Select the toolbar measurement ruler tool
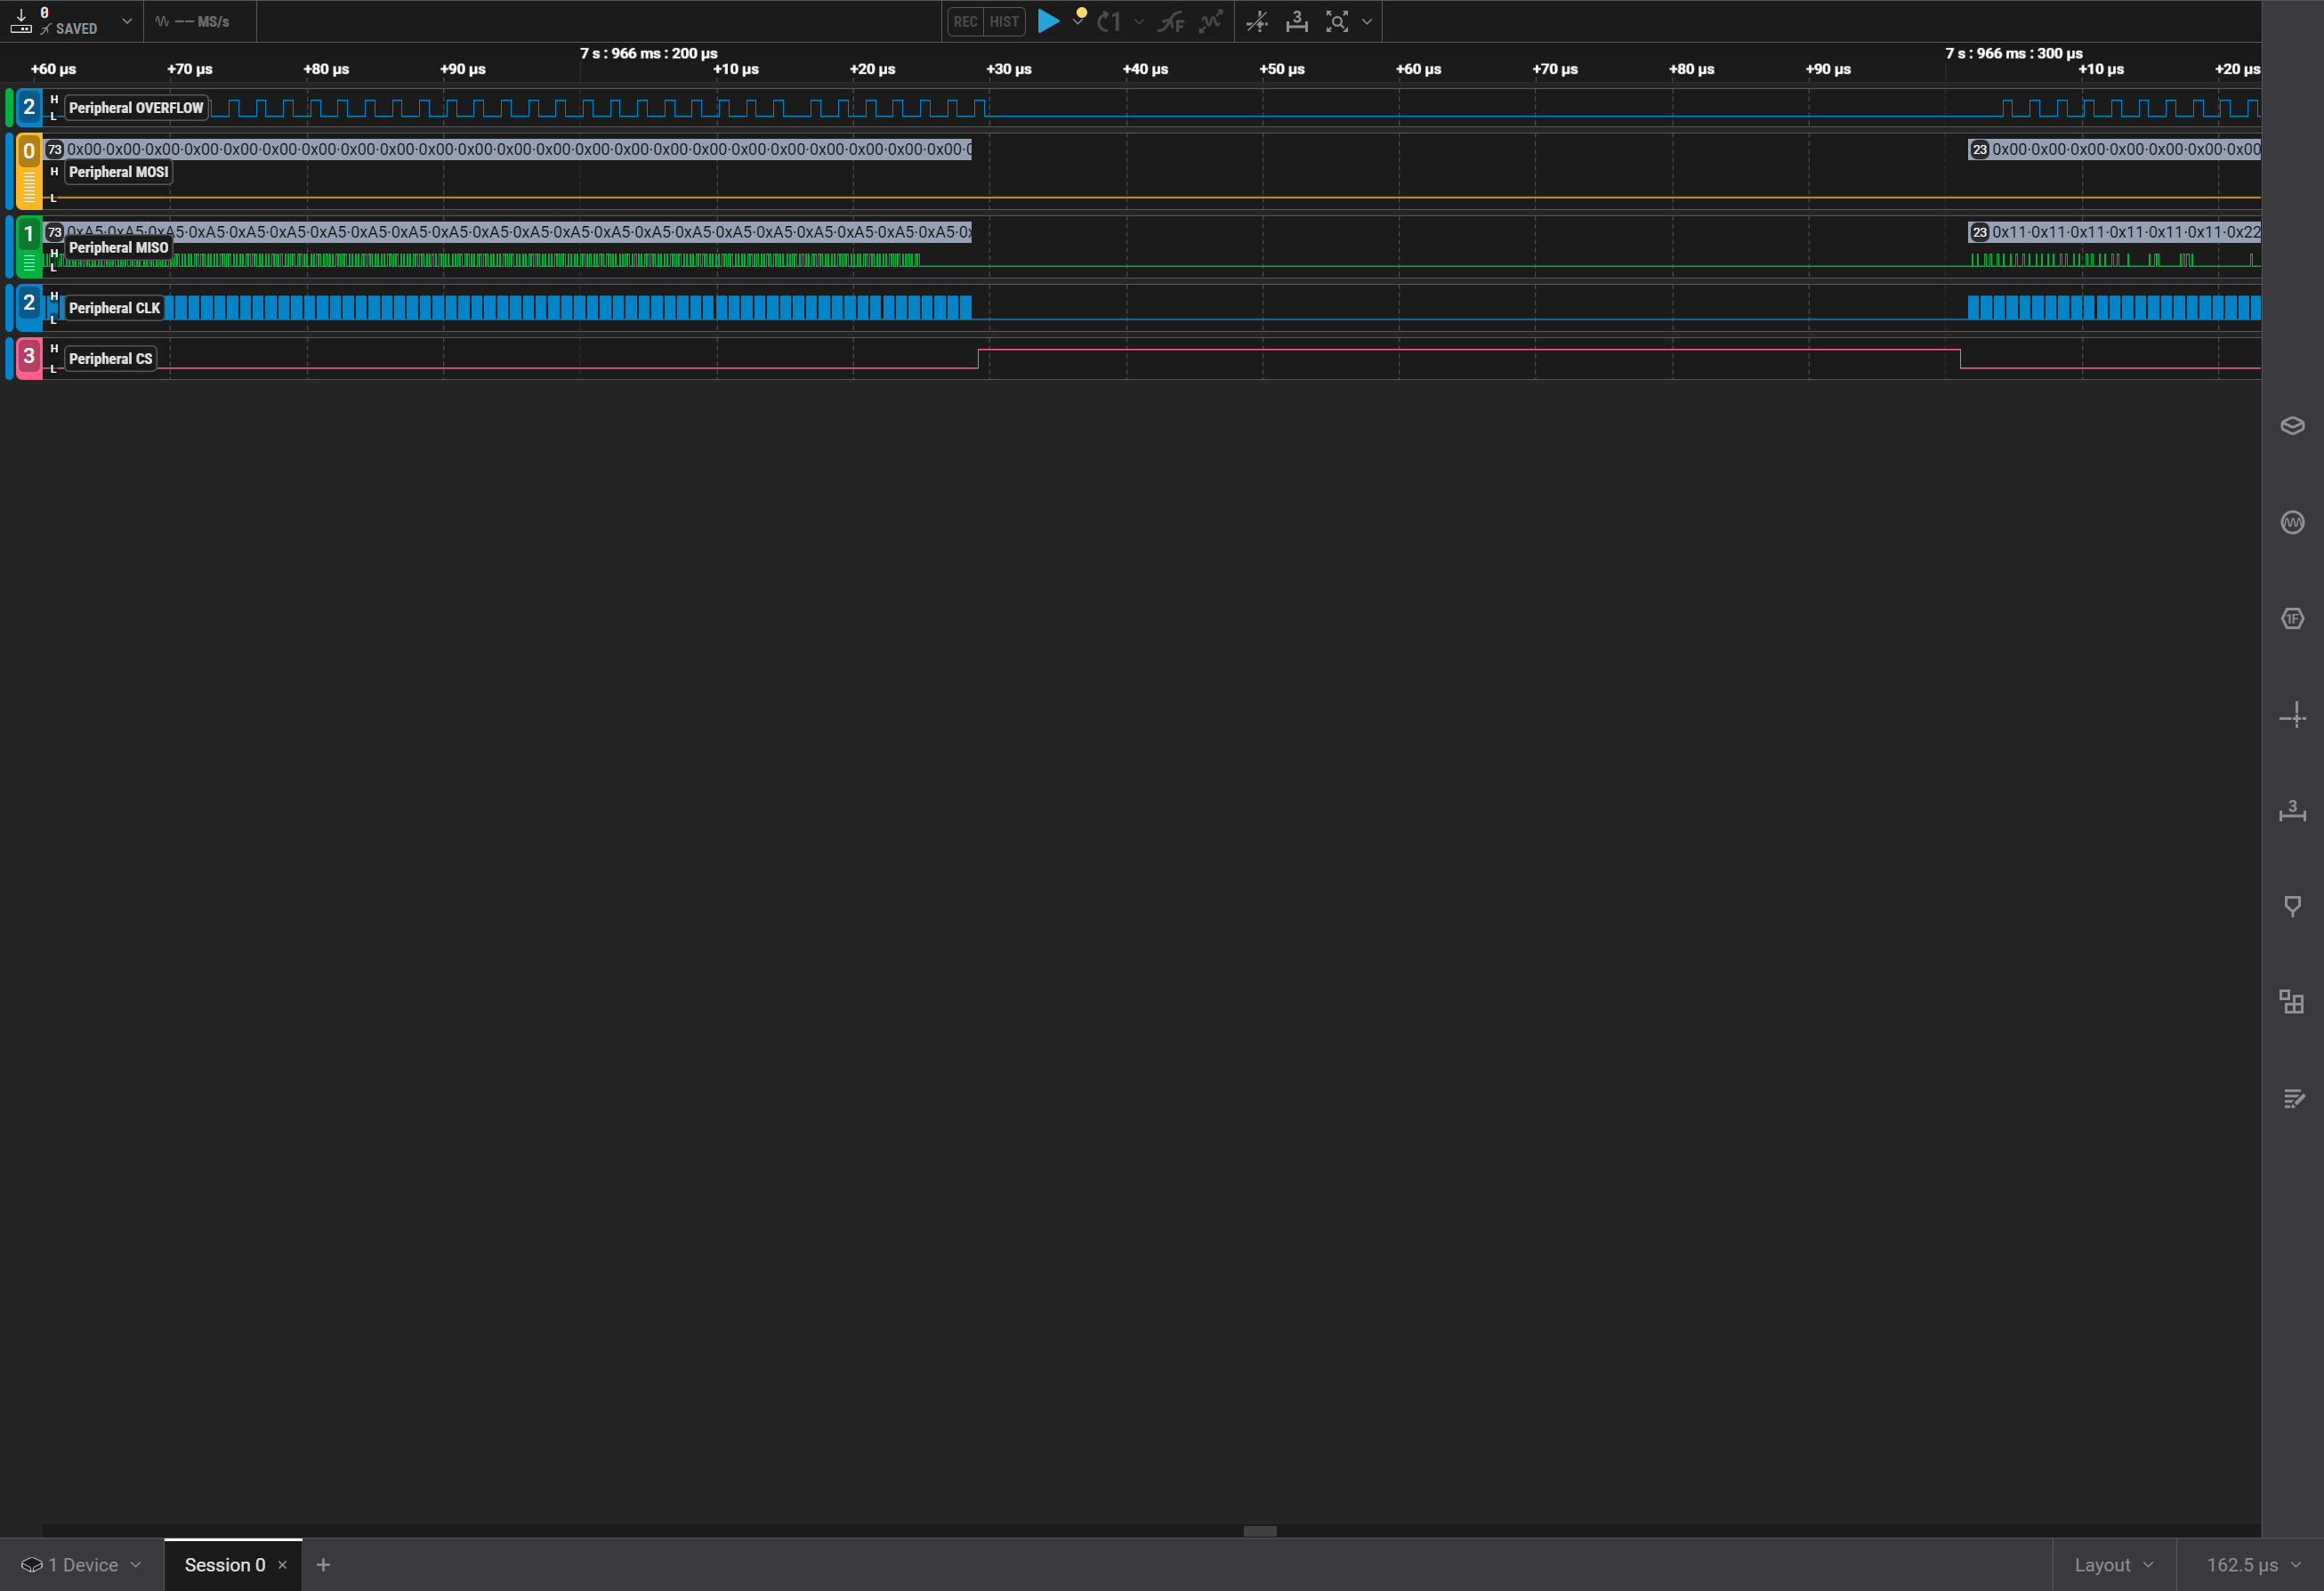Screen dimensions: 2324x1591 (x=1297, y=21)
